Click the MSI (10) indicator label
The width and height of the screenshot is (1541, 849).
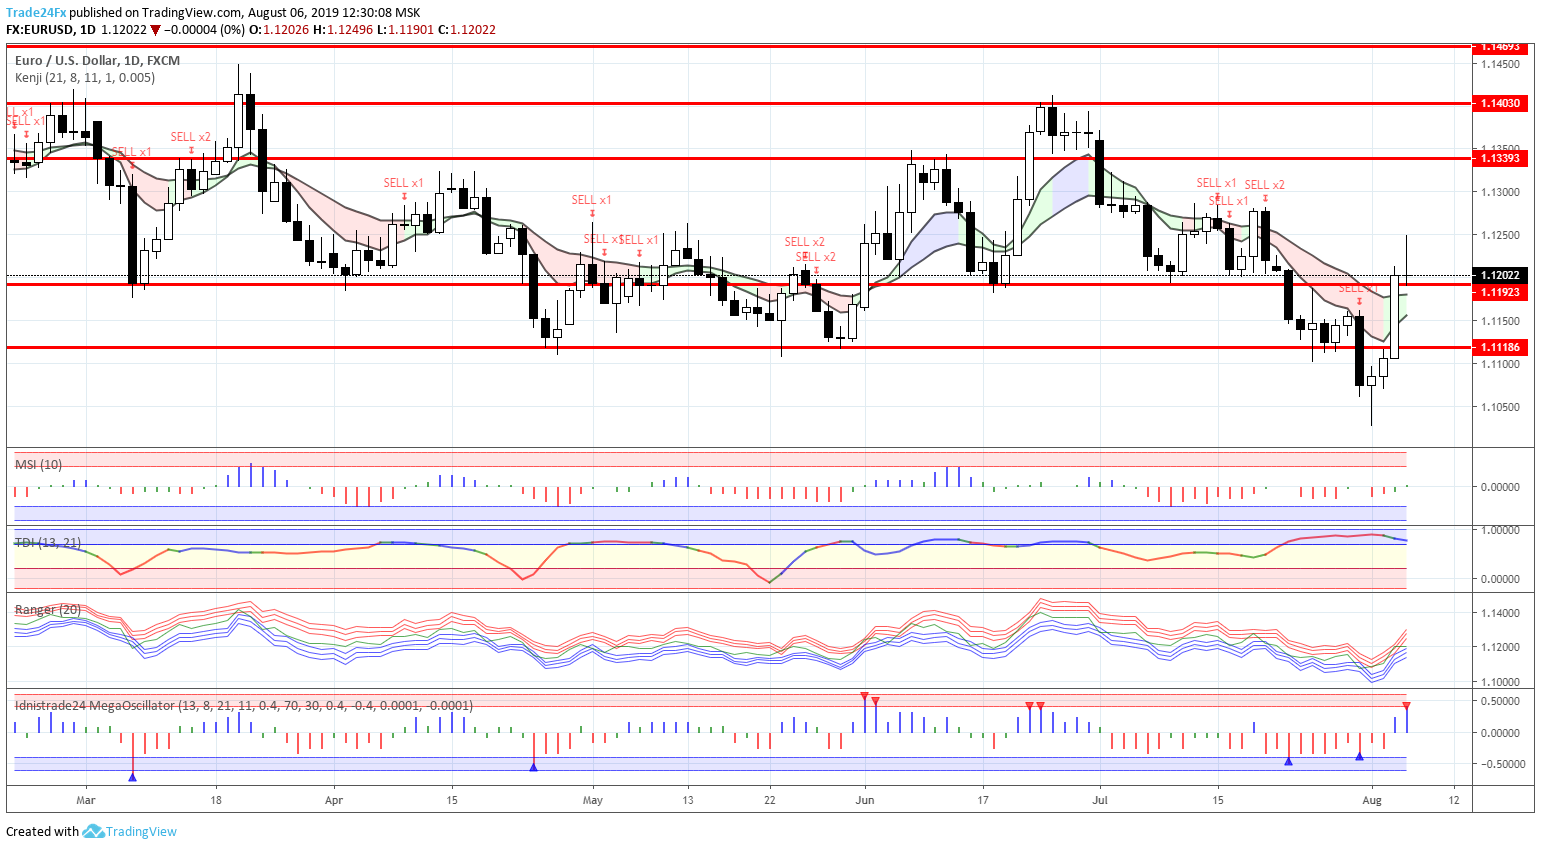tap(38, 465)
